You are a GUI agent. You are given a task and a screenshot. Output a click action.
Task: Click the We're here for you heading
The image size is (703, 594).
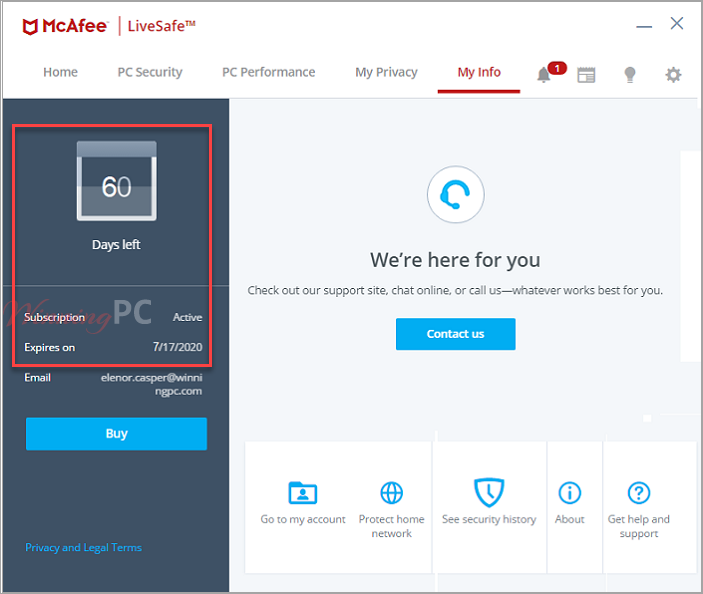click(x=456, y=260)
